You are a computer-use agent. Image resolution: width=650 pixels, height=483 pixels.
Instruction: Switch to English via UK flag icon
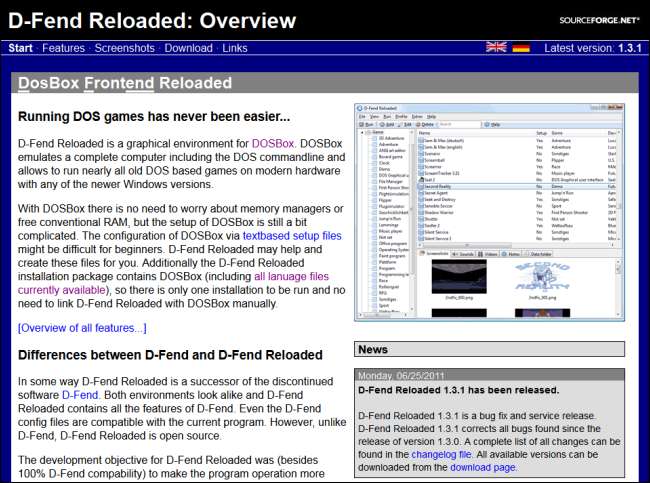point(496,47)
